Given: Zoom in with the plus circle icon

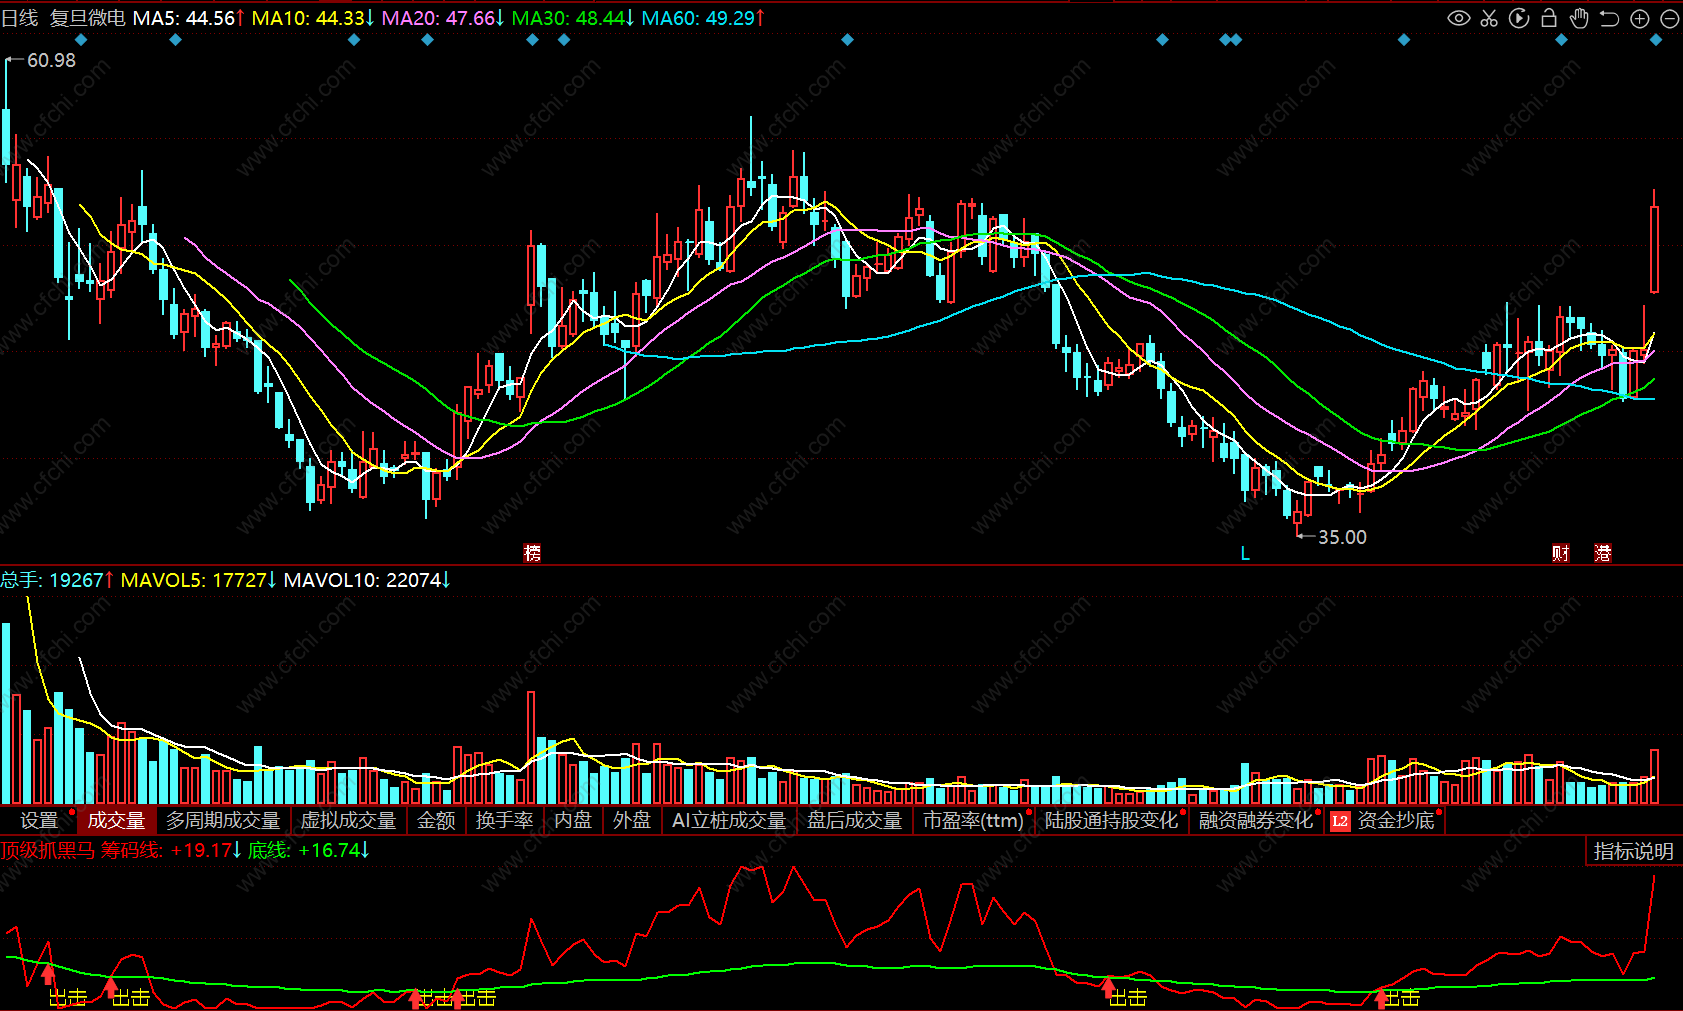Looking at the screenshot, I should 1639,18.
